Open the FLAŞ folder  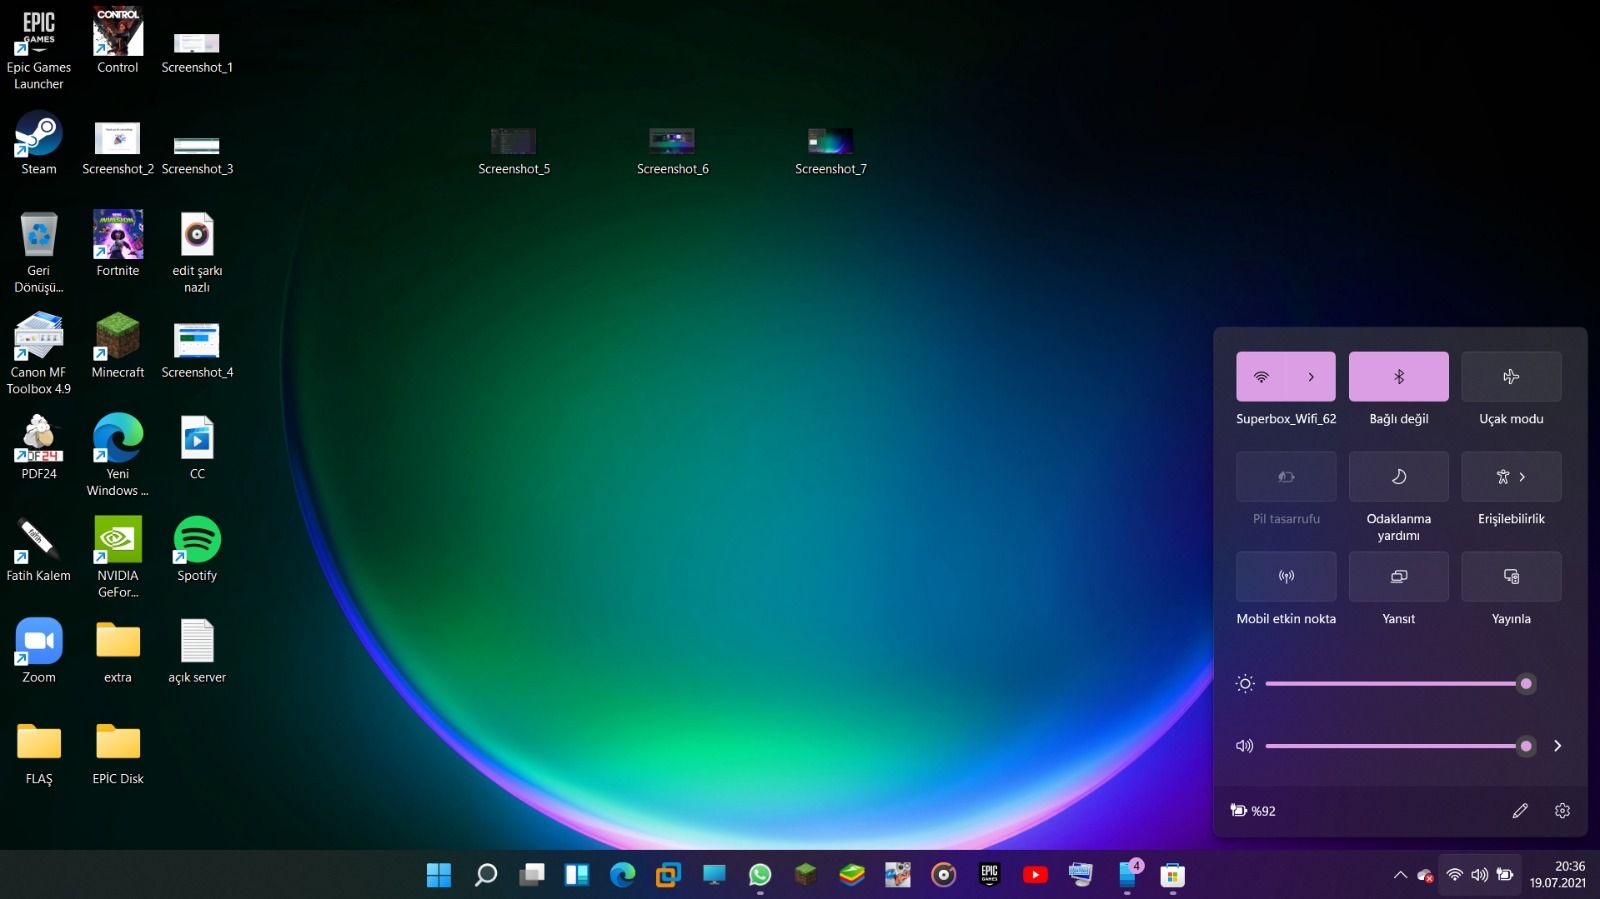tap(39, 752)
